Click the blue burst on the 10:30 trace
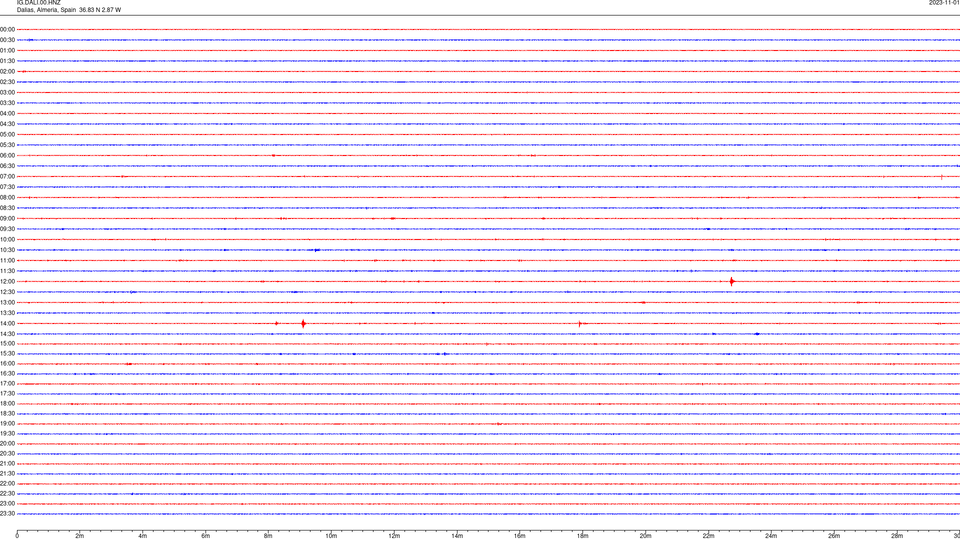The width and height of the screenshot is (960, 540). (x=317, y=250)
